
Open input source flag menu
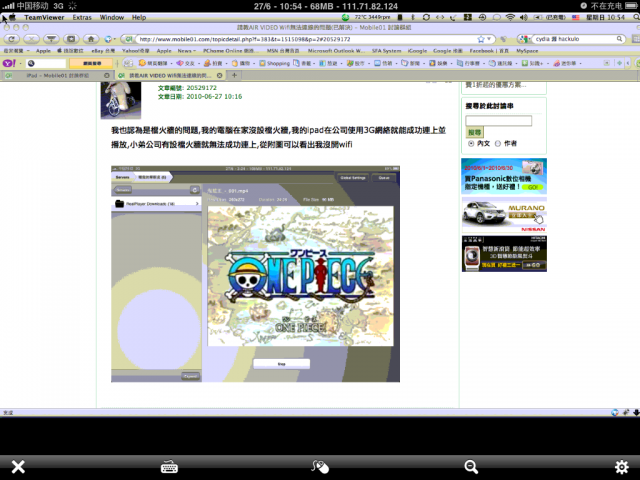[x=576, y=17]
